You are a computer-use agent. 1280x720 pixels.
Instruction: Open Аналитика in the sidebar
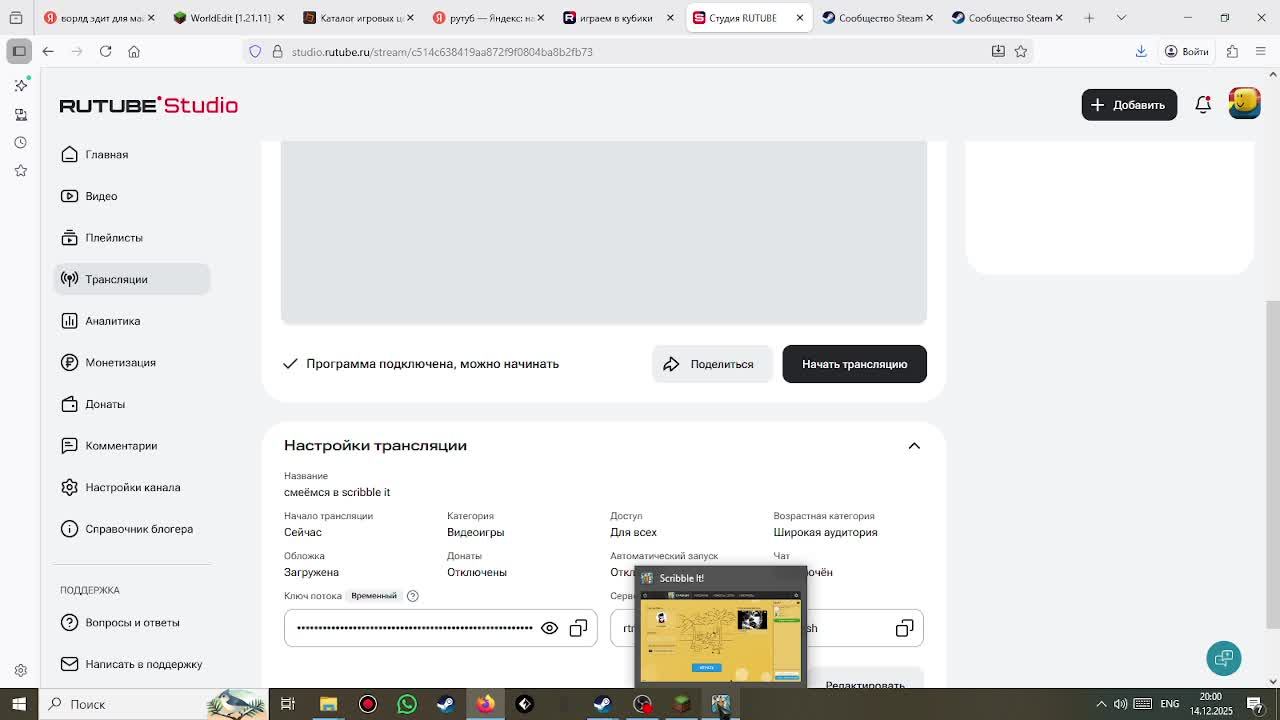pos(132,321)
